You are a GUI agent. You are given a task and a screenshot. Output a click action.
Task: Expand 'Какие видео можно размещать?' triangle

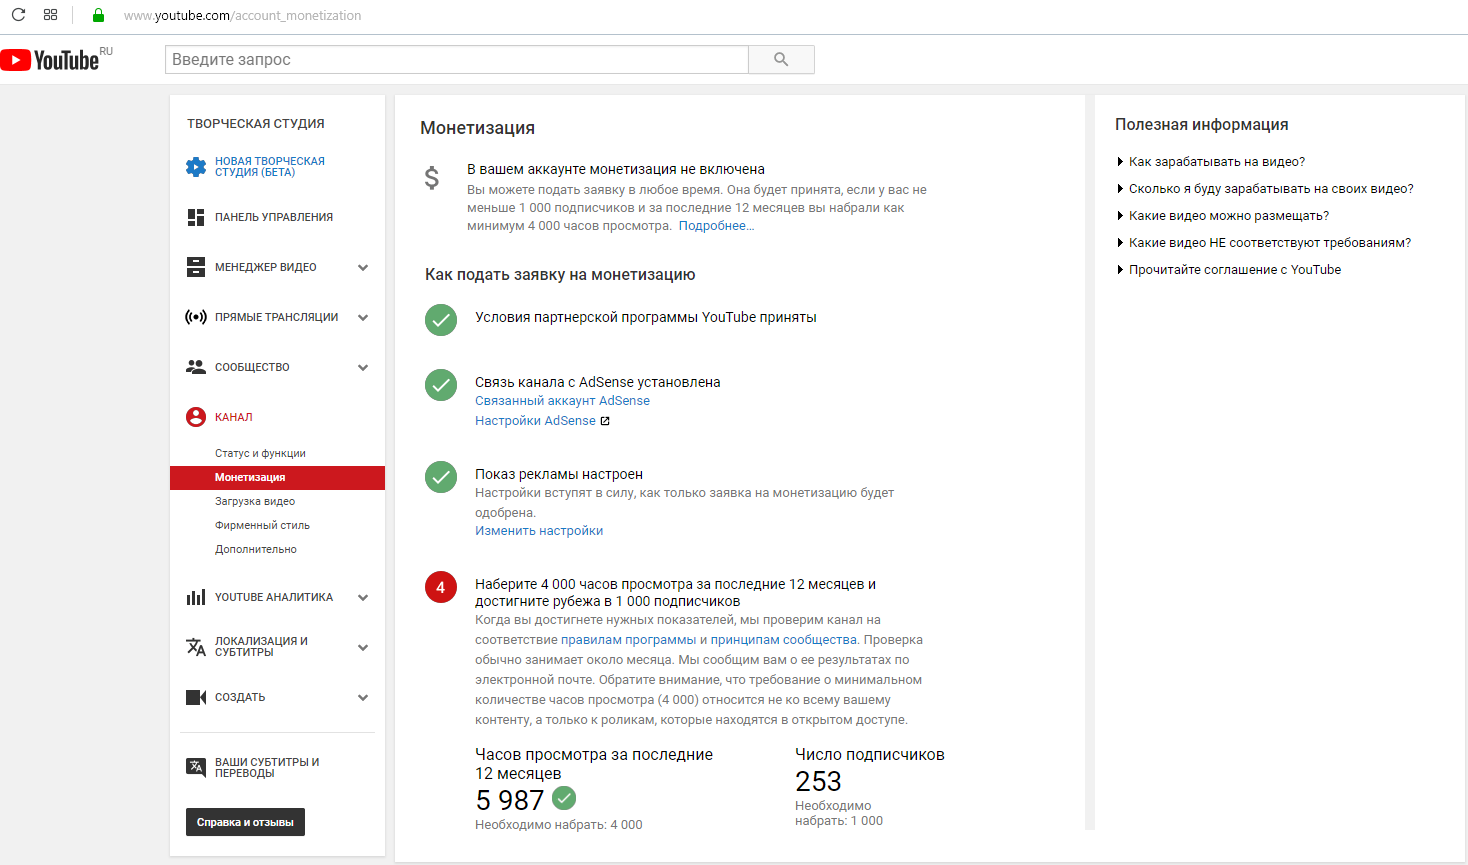[1120, 215]
